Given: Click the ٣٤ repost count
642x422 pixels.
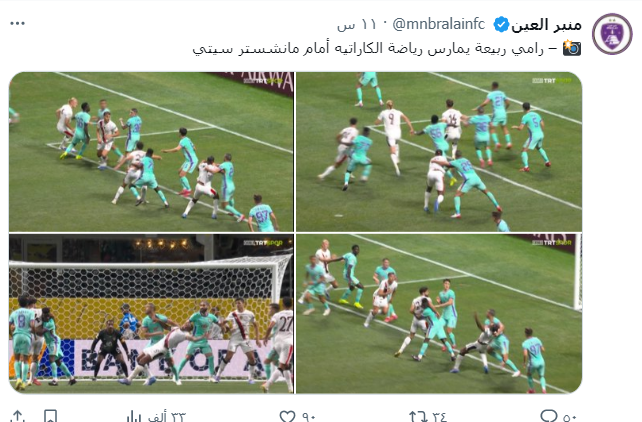Looking at the screenshot, I should click(439, 417).
